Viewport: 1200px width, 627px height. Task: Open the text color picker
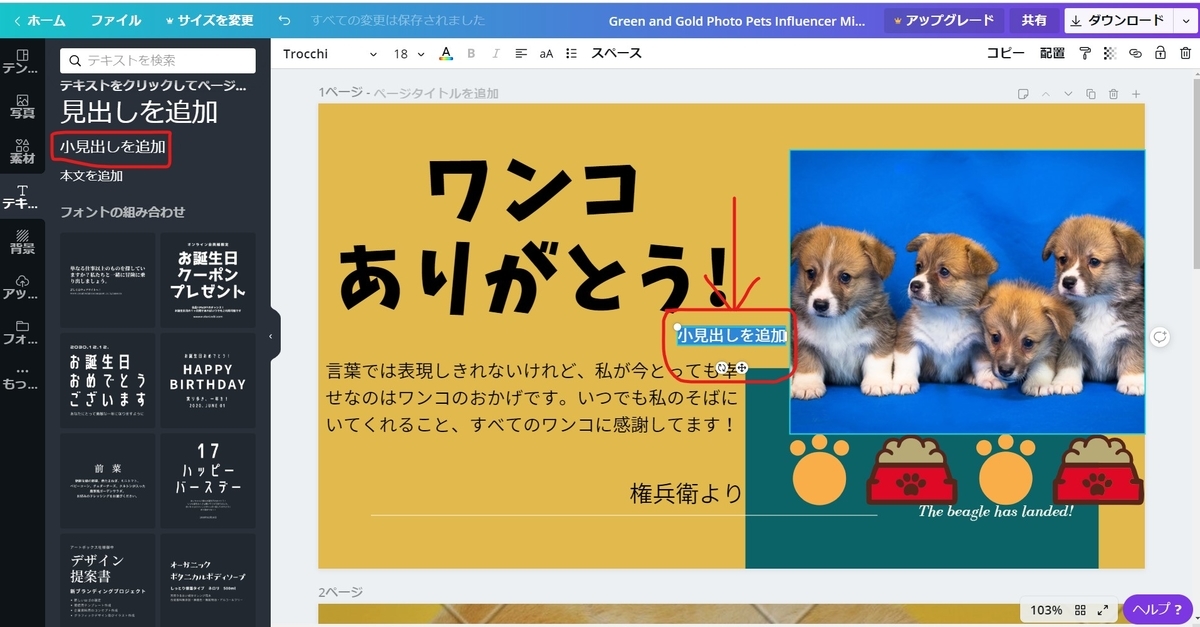445,53
